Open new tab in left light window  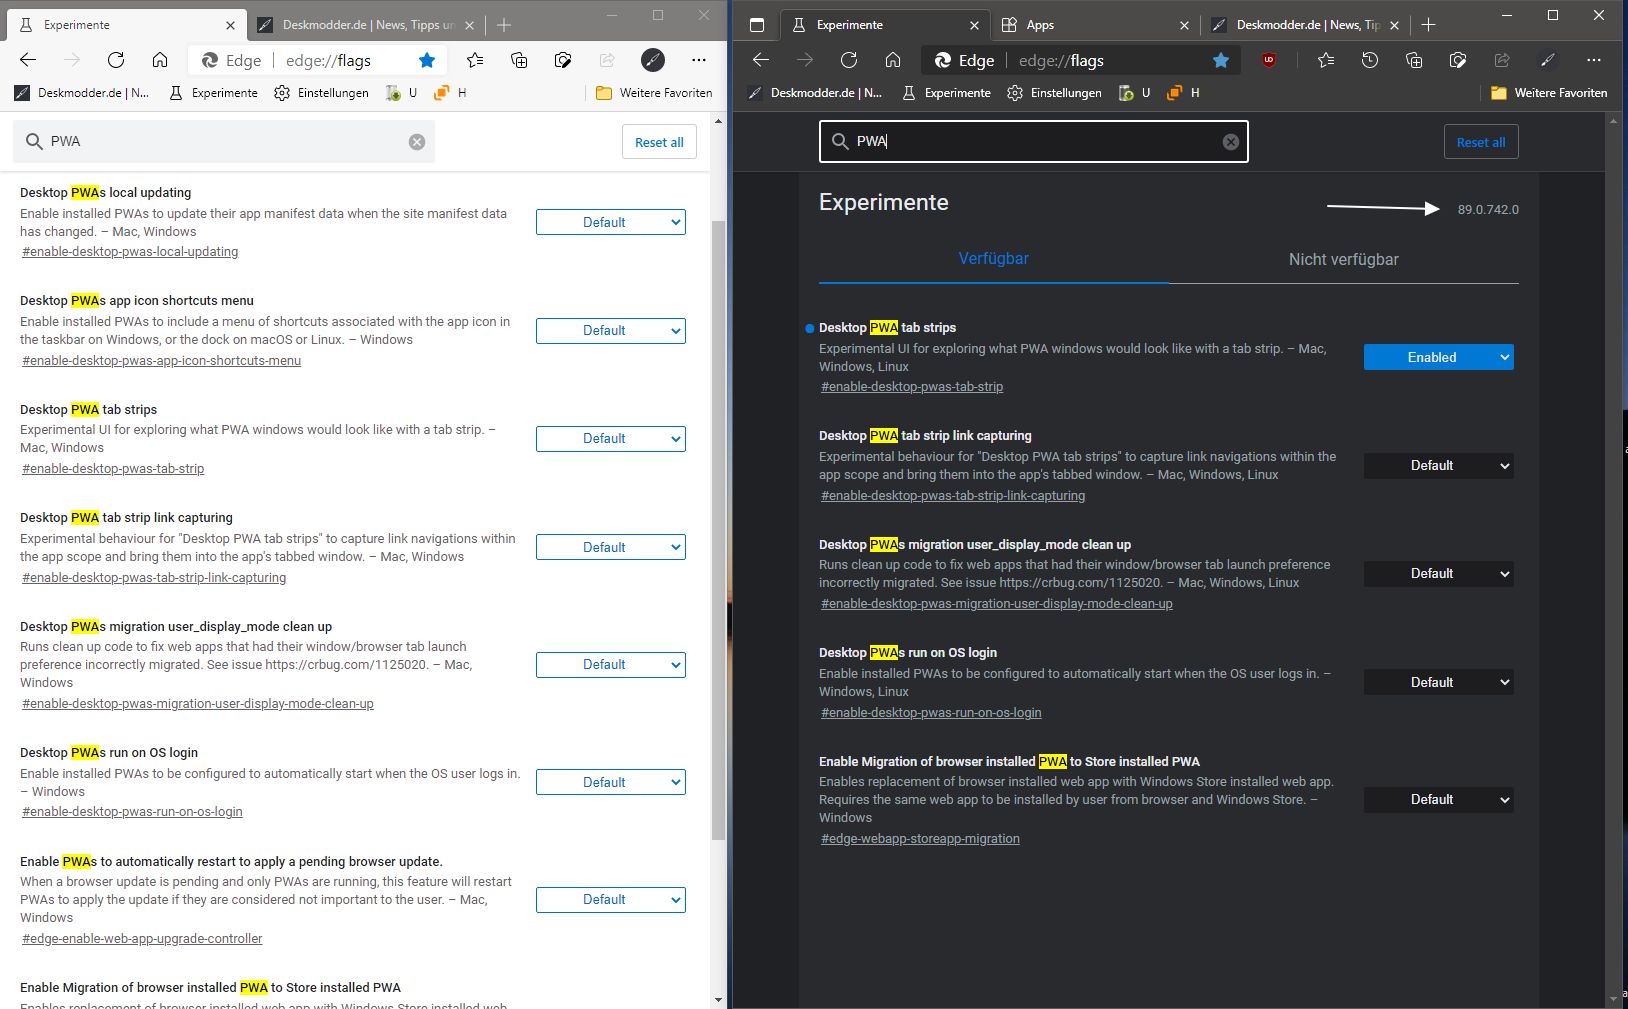coord(504,25)
